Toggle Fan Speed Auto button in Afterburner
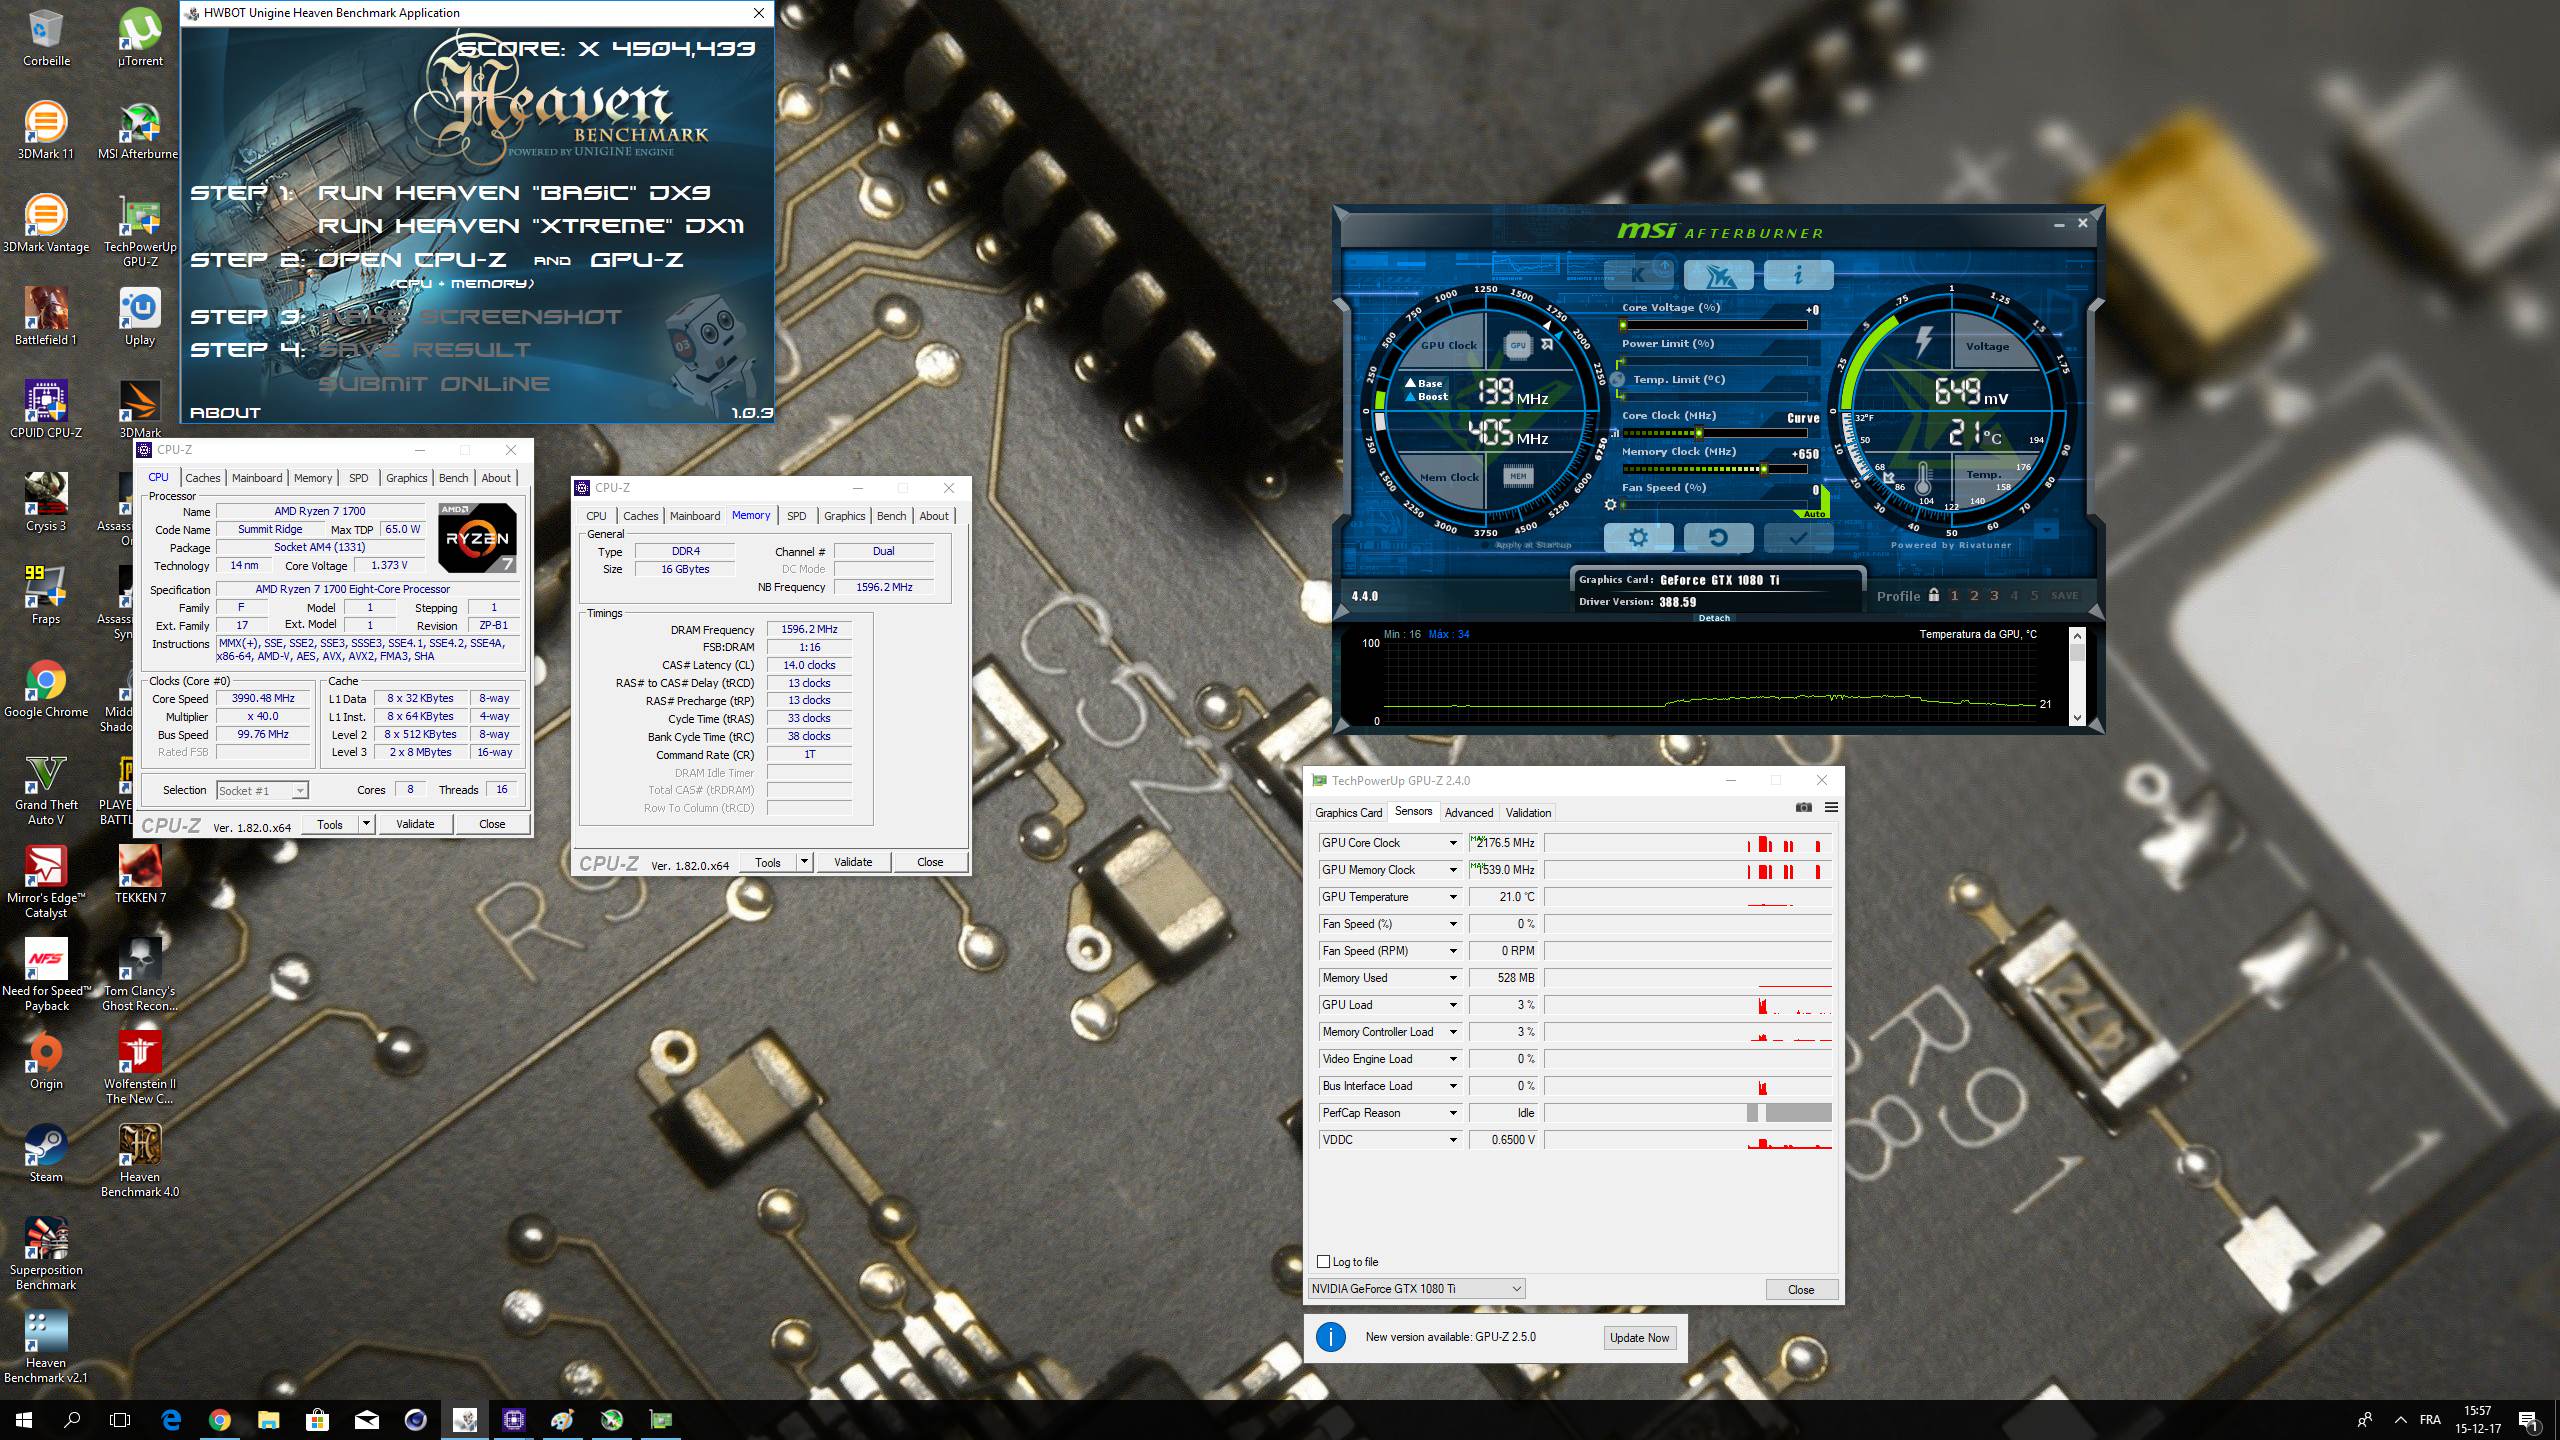The width and height of the screenshot is (2560, 1440). (x=1814, y=514)
